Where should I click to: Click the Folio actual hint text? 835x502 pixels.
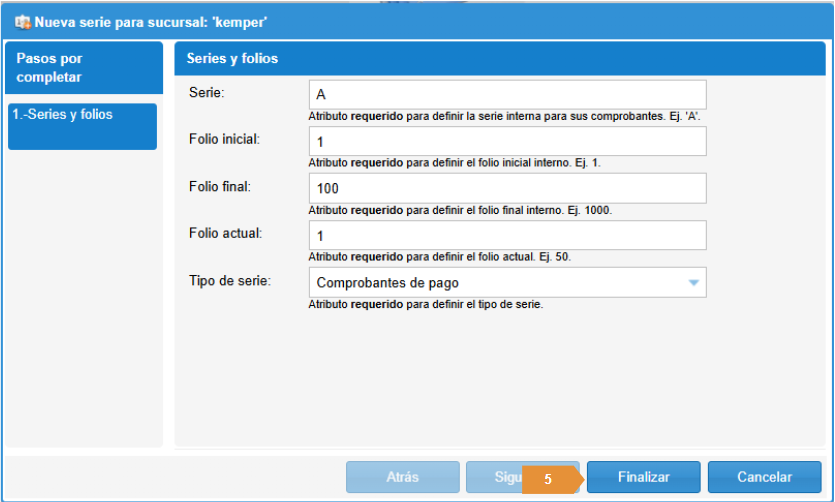coord(439,257)
